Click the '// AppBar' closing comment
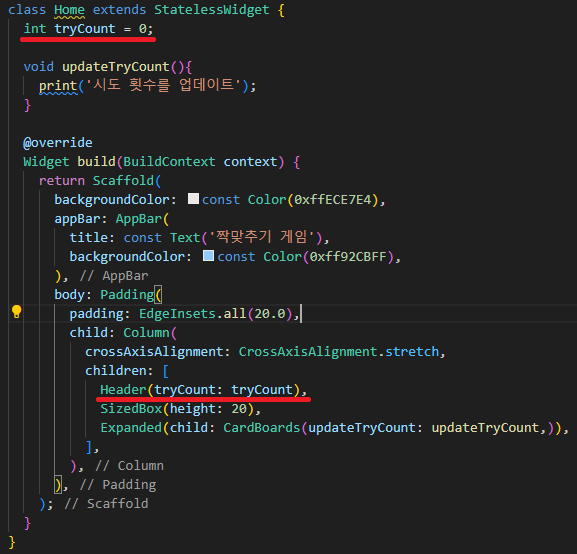Image resolution: width=577 pixels, height=554 pixels. pos(114,276)
